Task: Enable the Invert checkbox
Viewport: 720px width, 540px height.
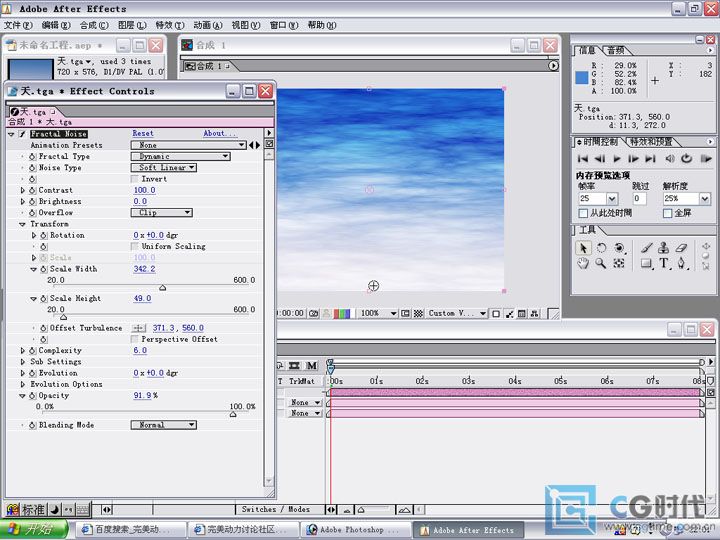Action: (x=135, y=179)
